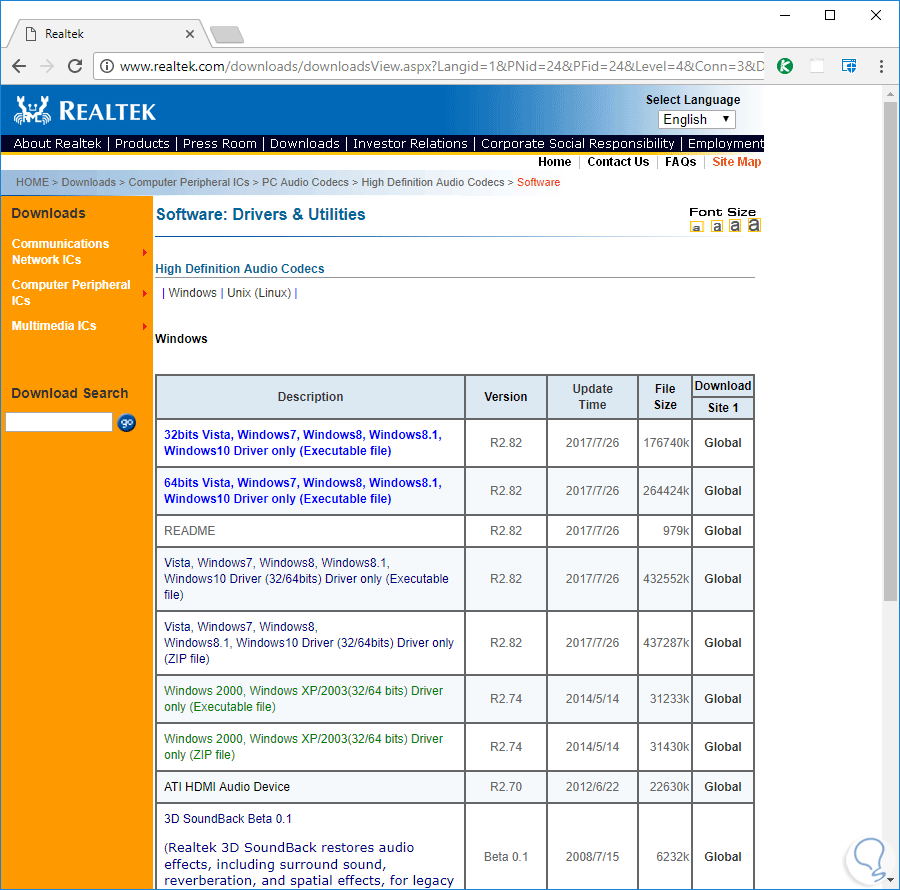Expand Multimedia ICs sidebar item
The width and height of the screenshot is (900, 890).
pyautogui.click(x=78, y=326)
